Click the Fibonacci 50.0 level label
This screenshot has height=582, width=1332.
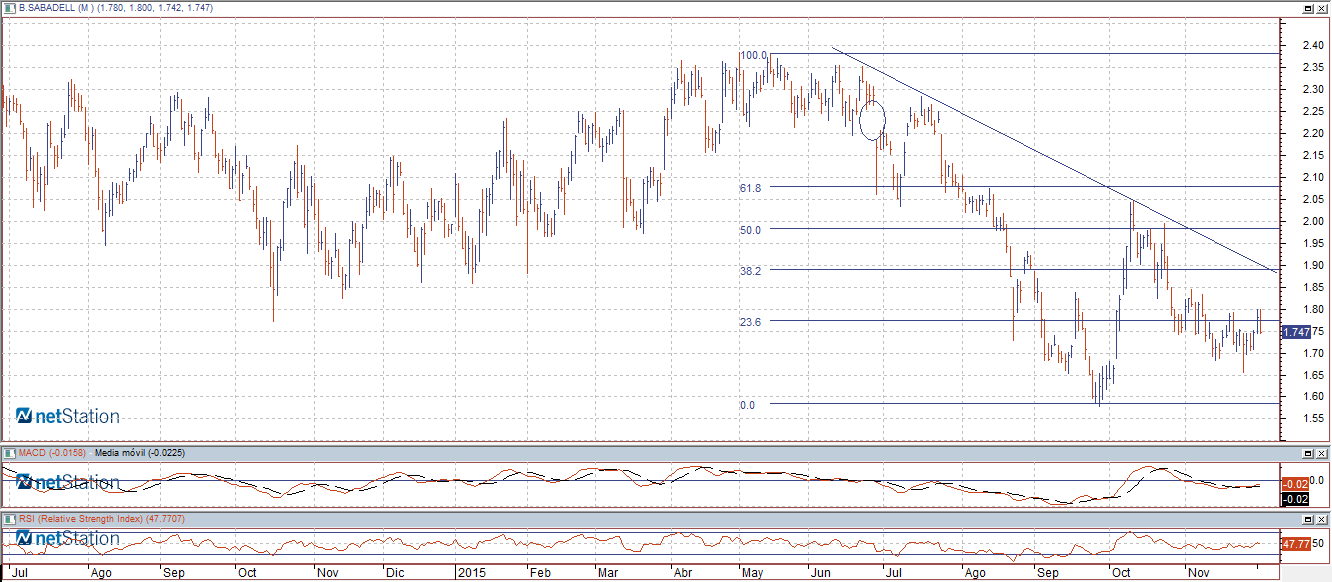751,230
